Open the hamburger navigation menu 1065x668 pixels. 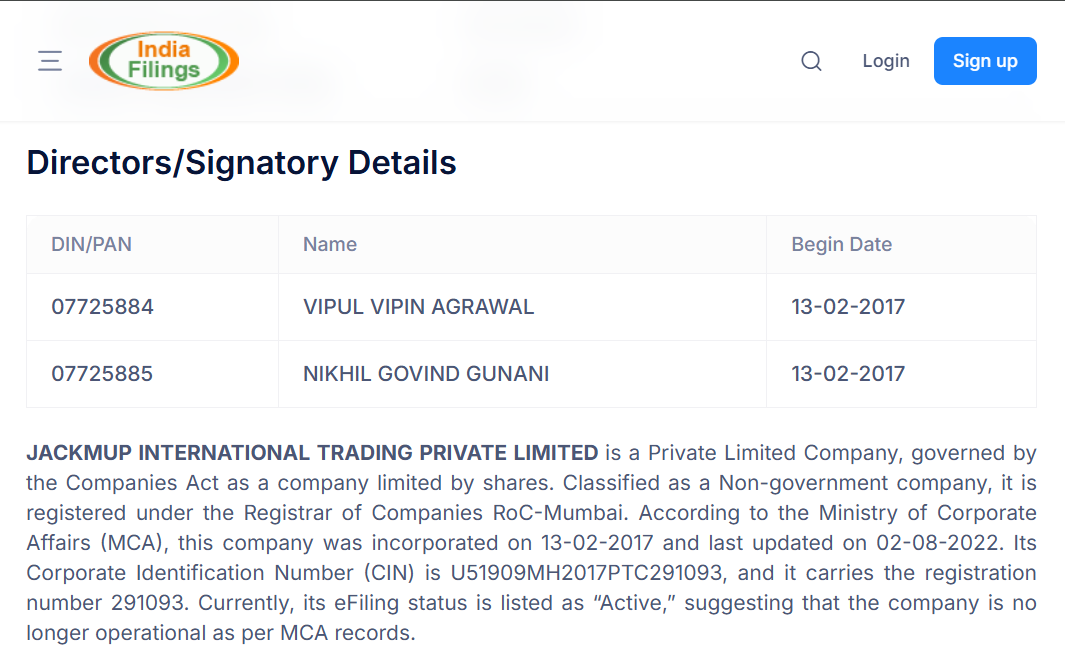[50, 61]
